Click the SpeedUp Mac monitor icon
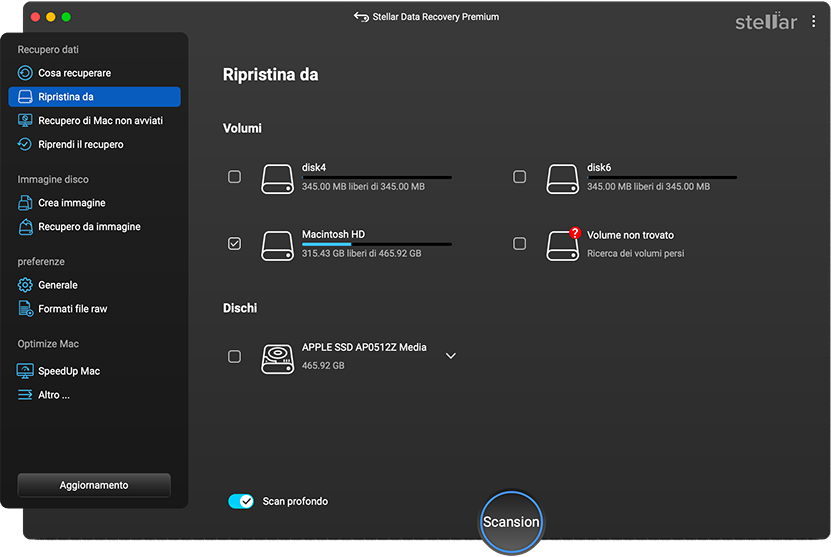 coord(25,371)
